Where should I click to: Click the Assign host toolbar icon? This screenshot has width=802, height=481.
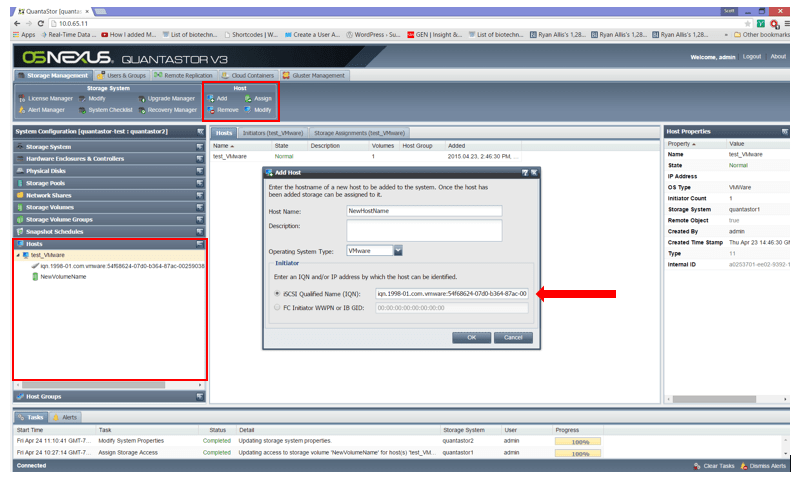point(256,98)
